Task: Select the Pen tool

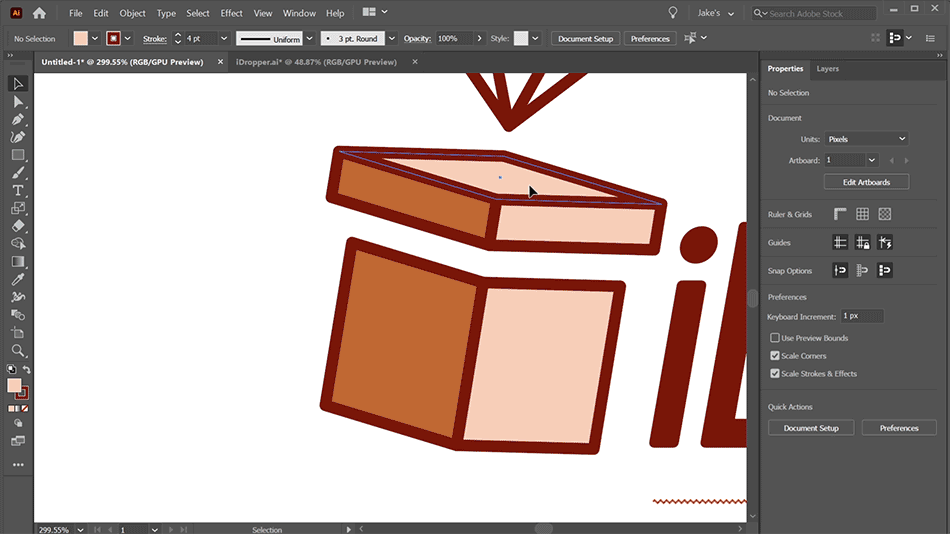Action: coord(18,119)
